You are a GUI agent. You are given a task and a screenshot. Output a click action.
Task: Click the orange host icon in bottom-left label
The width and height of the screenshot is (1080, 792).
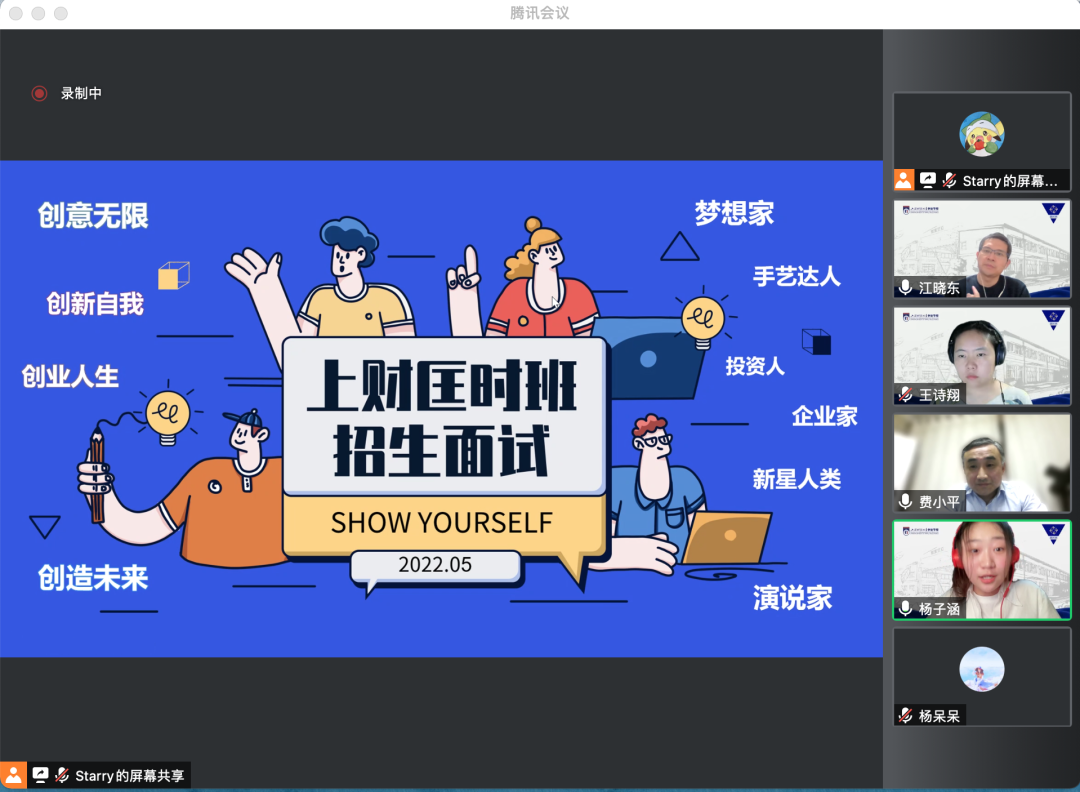pos(13,775)
